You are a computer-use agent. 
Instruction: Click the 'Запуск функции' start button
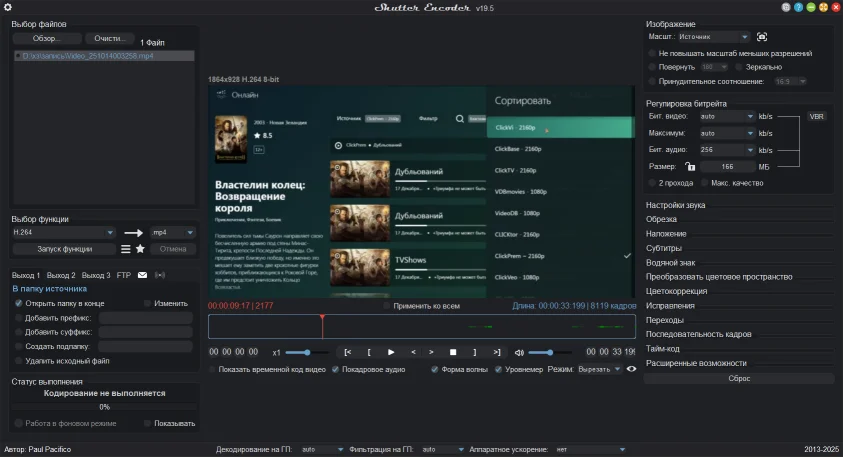tap(64, 249)
